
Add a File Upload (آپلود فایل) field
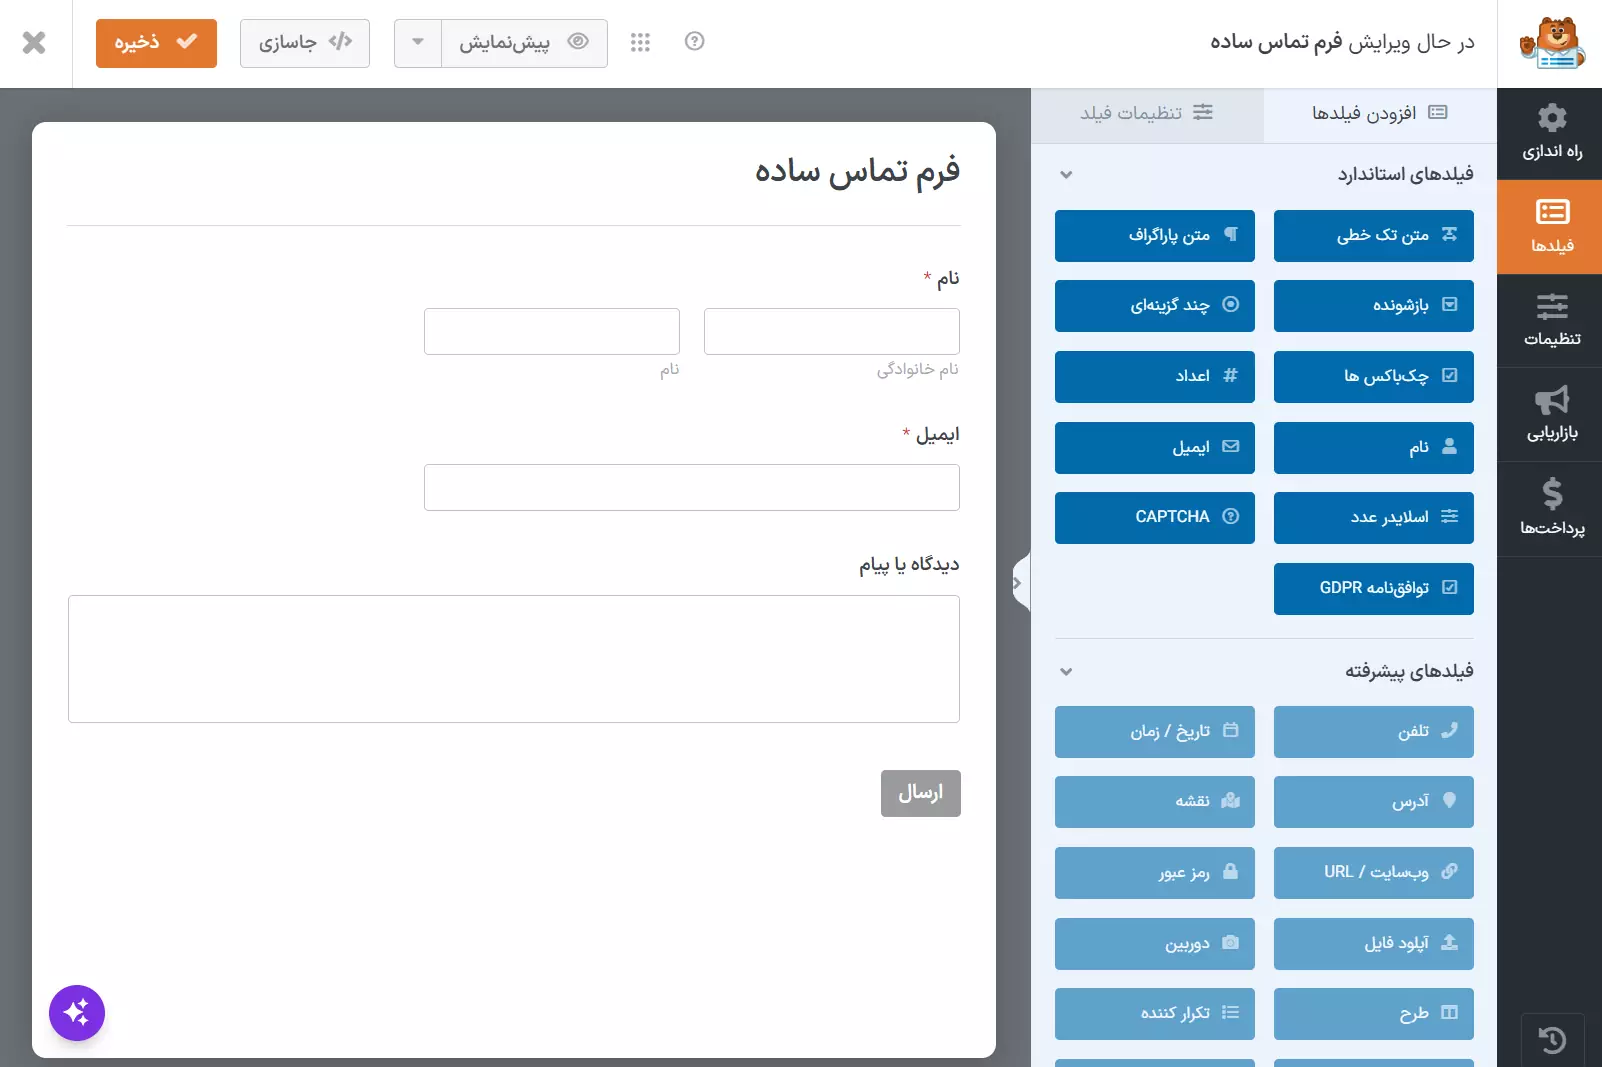(1373, 944)
